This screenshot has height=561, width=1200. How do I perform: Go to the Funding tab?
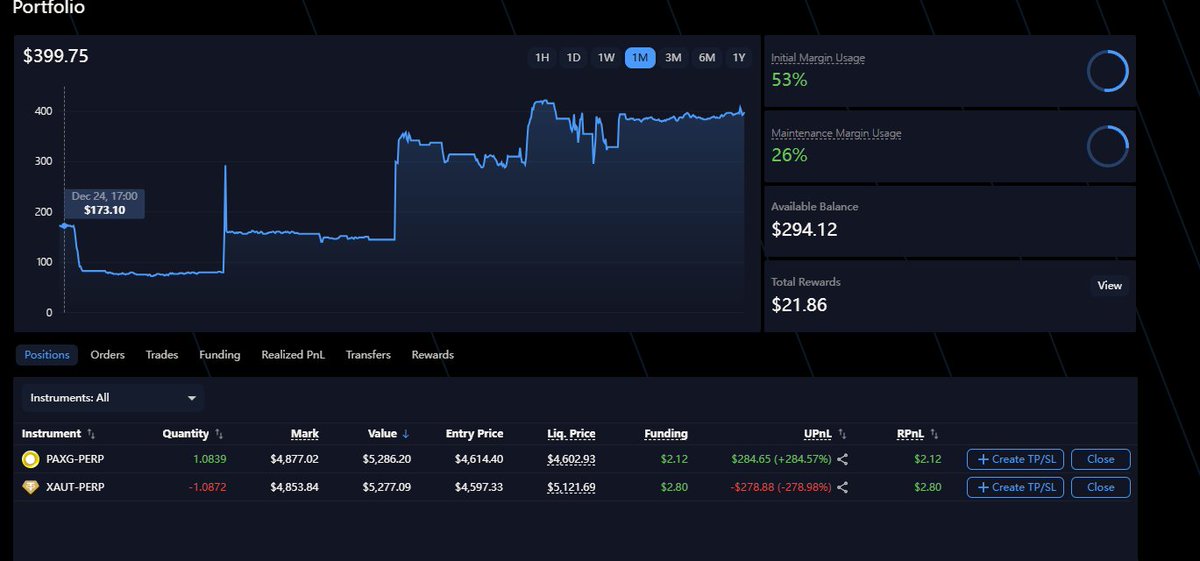click(x=219, y=355)
